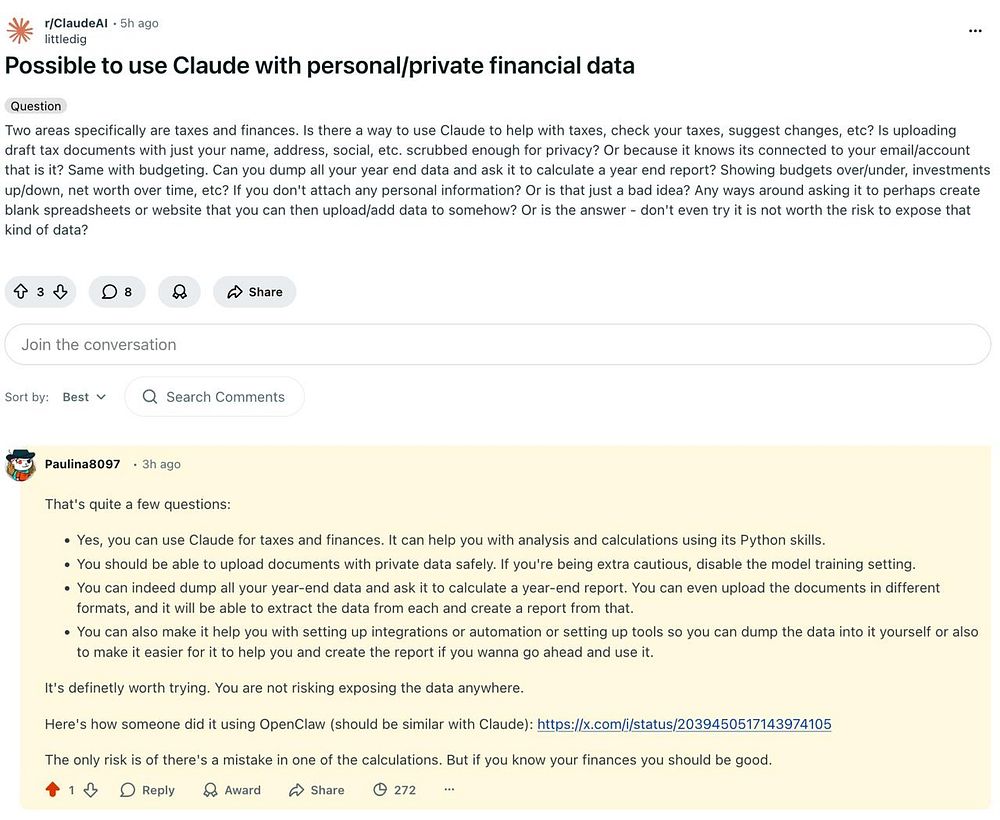Share the post
Viewport: 1000px width, 820px height.
[x=254, y=292]
